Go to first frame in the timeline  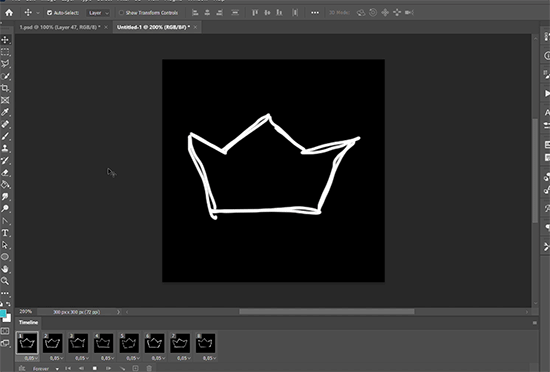(68, 368)
